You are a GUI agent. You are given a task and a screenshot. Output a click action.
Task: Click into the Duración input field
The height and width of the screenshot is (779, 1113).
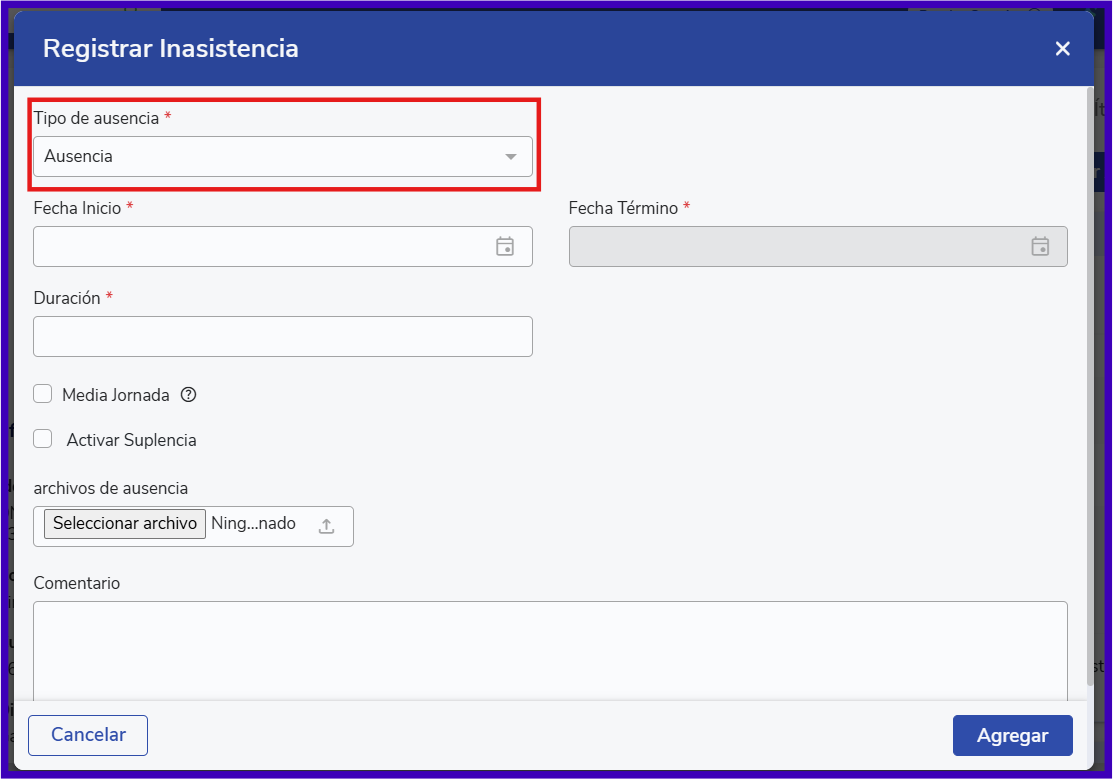[282, 337]
